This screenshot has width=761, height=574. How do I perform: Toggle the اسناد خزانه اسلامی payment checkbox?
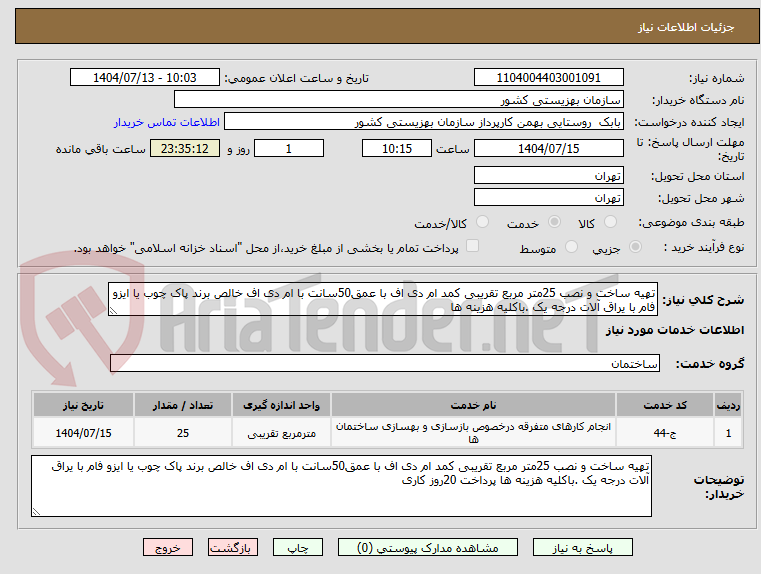click(472, 246)
